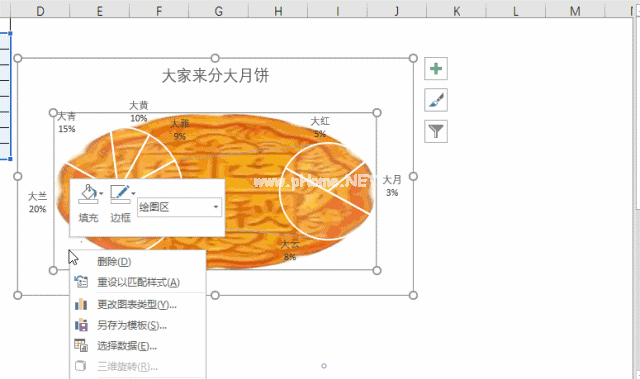Screen dimensions: 640x379
Task: Click the Change Chart Type icon
Action: pos(81,304)
